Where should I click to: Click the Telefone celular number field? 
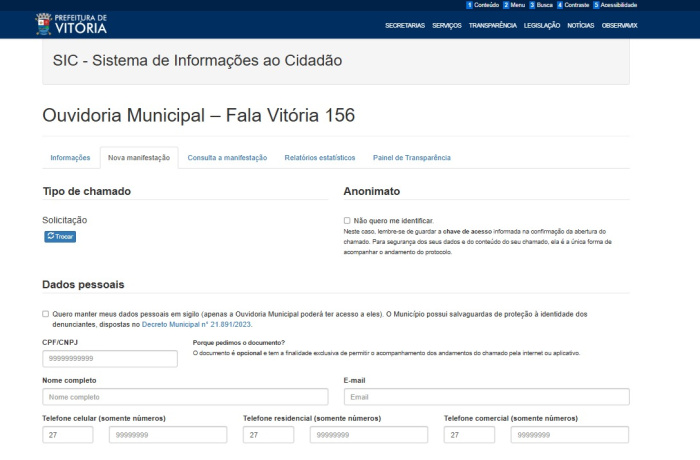pos(168,435)
